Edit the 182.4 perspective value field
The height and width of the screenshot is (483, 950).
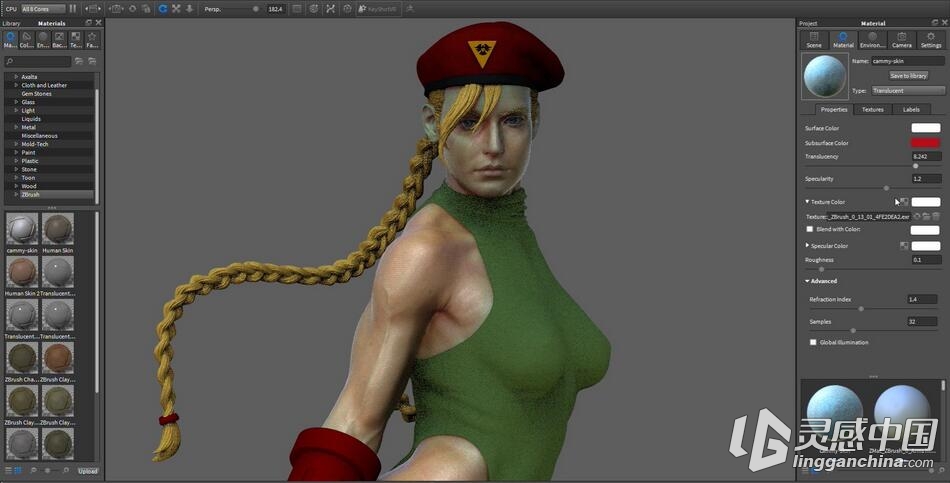coord(276,9)
